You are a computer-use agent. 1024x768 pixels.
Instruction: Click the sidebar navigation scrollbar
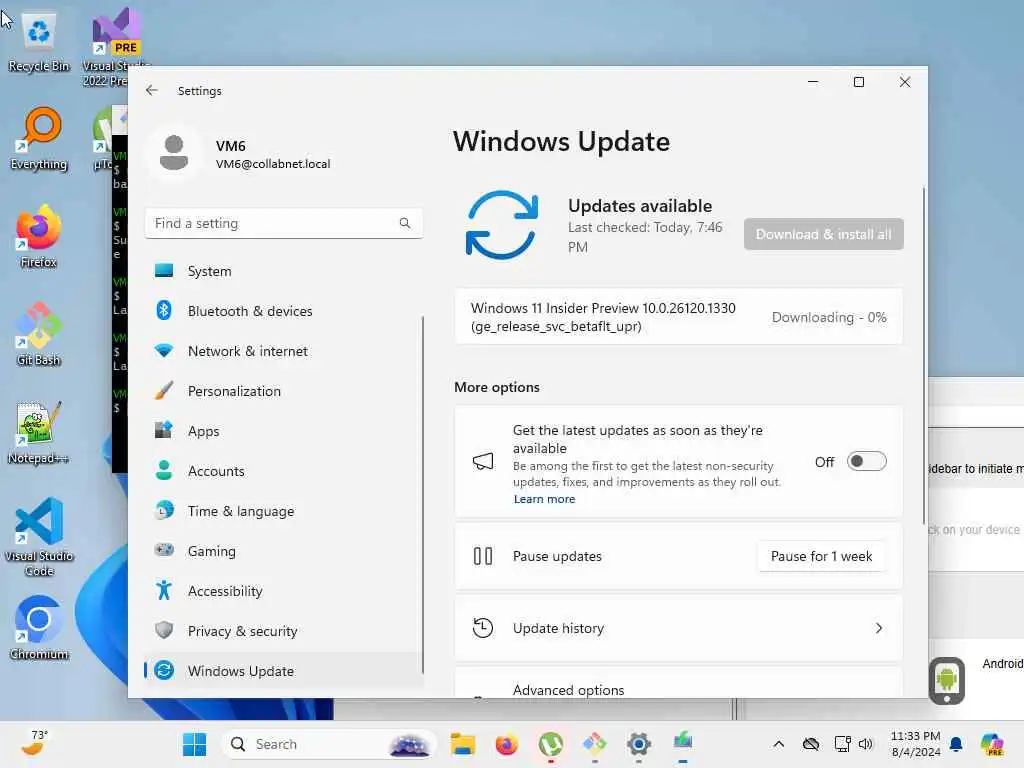[x=423, y=494]
